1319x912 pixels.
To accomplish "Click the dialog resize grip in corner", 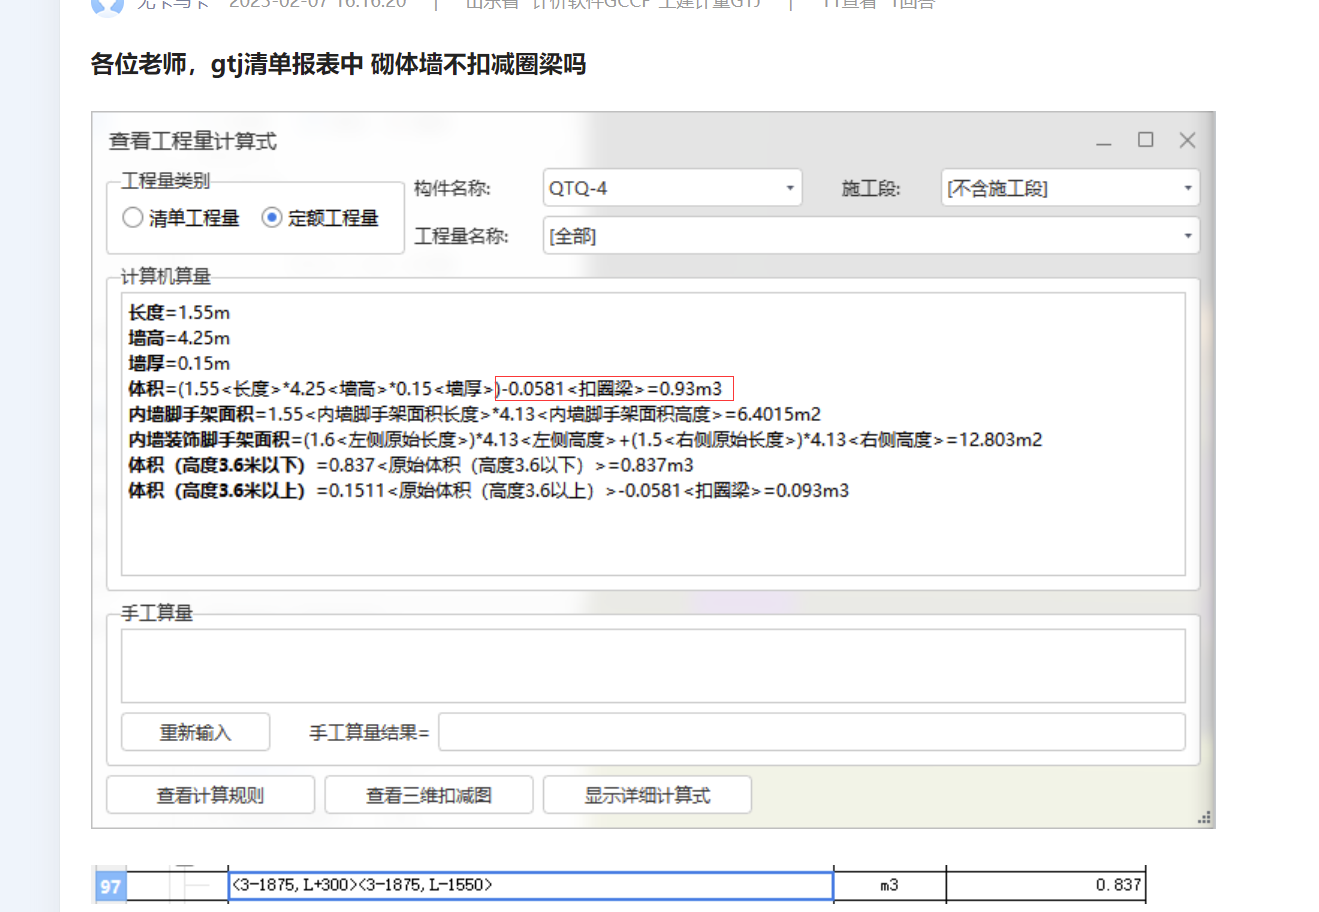I will 1205,818.
